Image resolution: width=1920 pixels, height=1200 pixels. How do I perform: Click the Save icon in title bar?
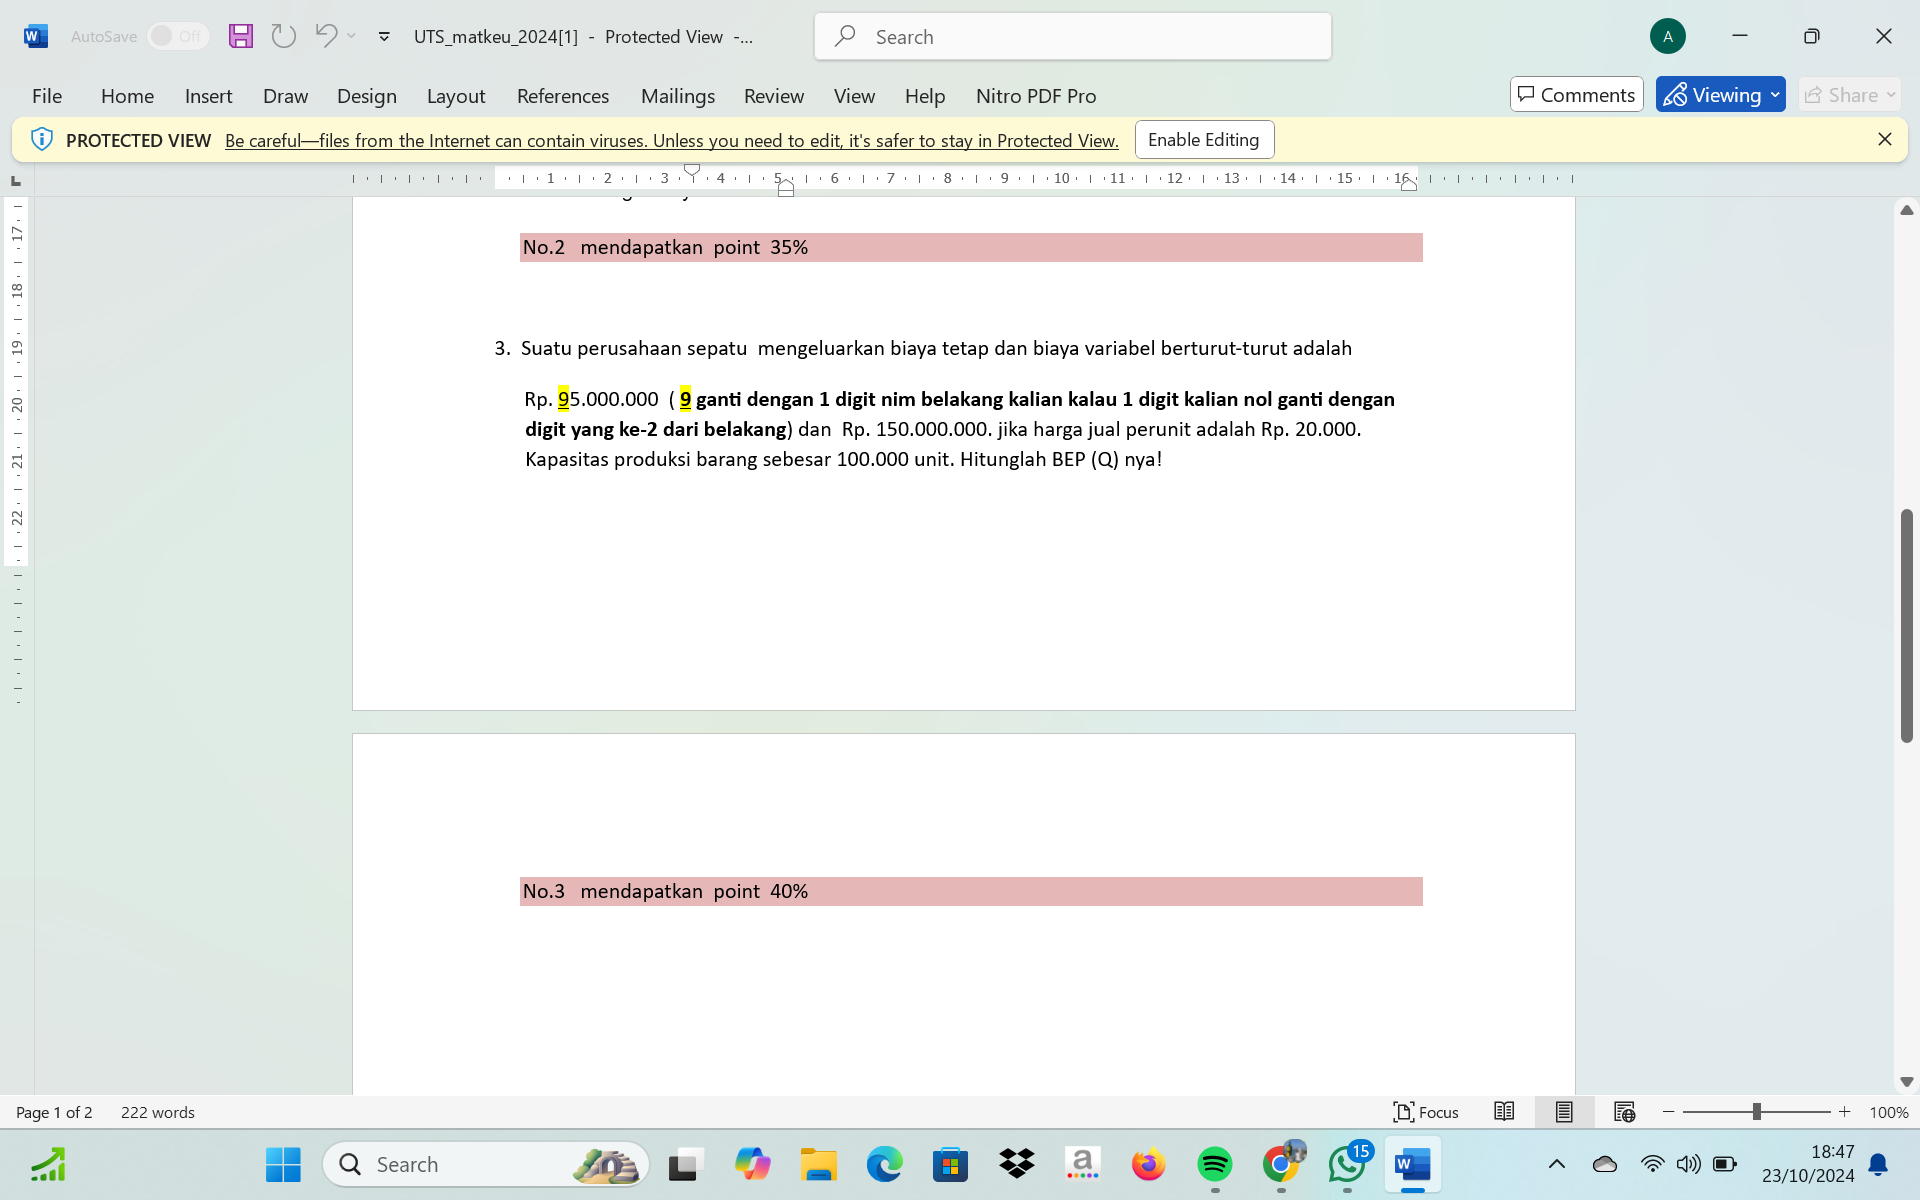(241, 36)
